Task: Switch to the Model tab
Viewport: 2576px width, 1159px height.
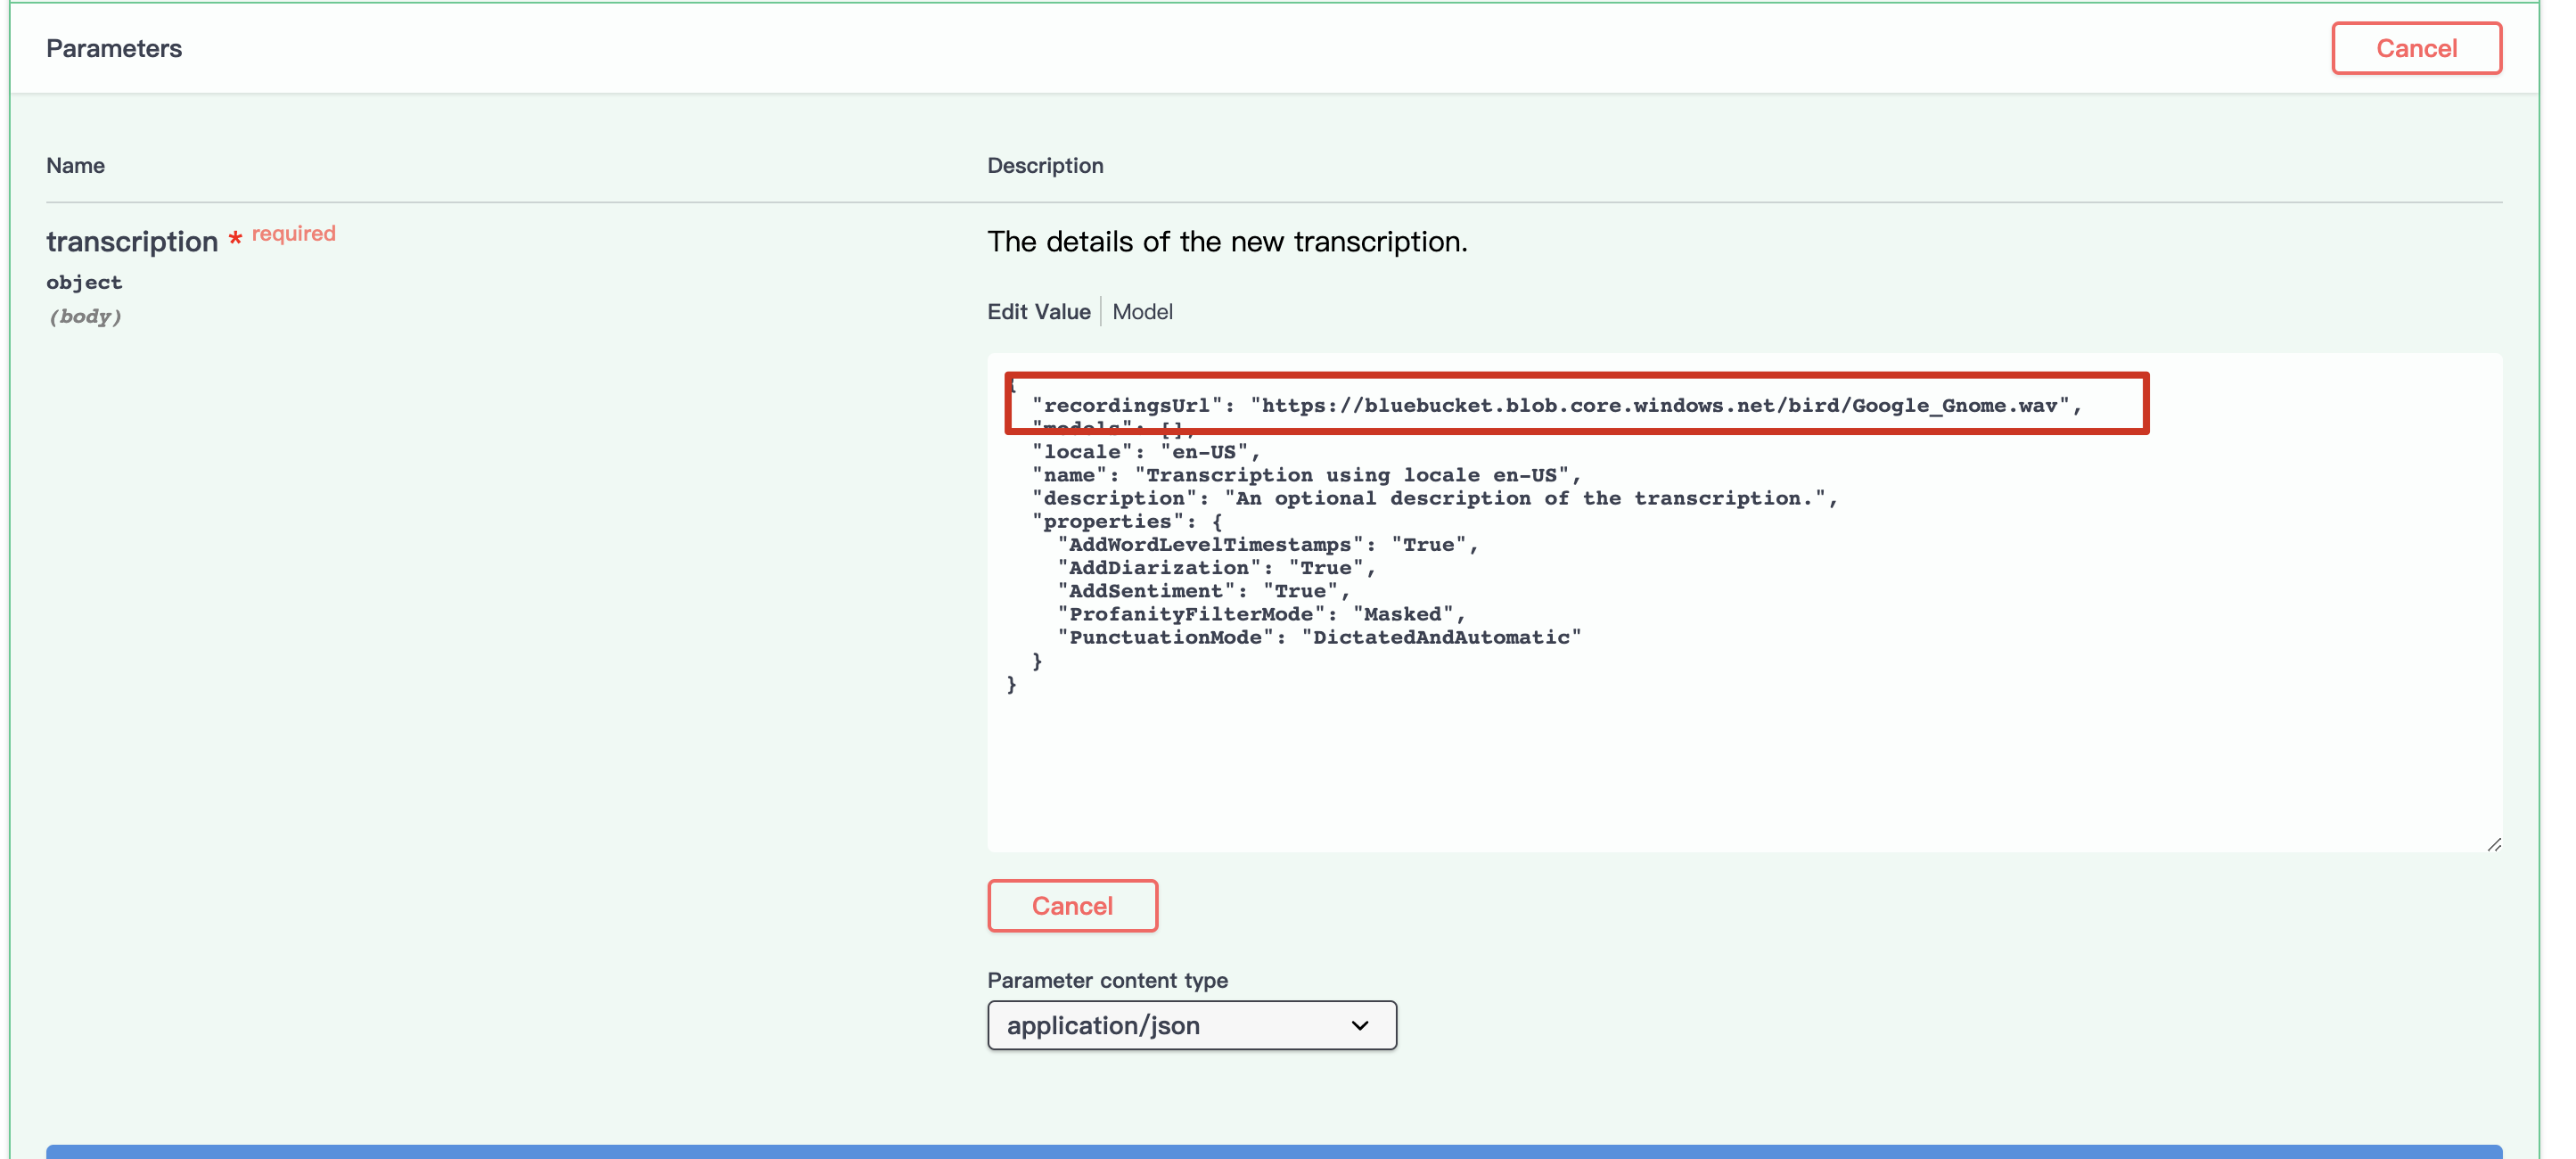Action: tap(1142, 312)
